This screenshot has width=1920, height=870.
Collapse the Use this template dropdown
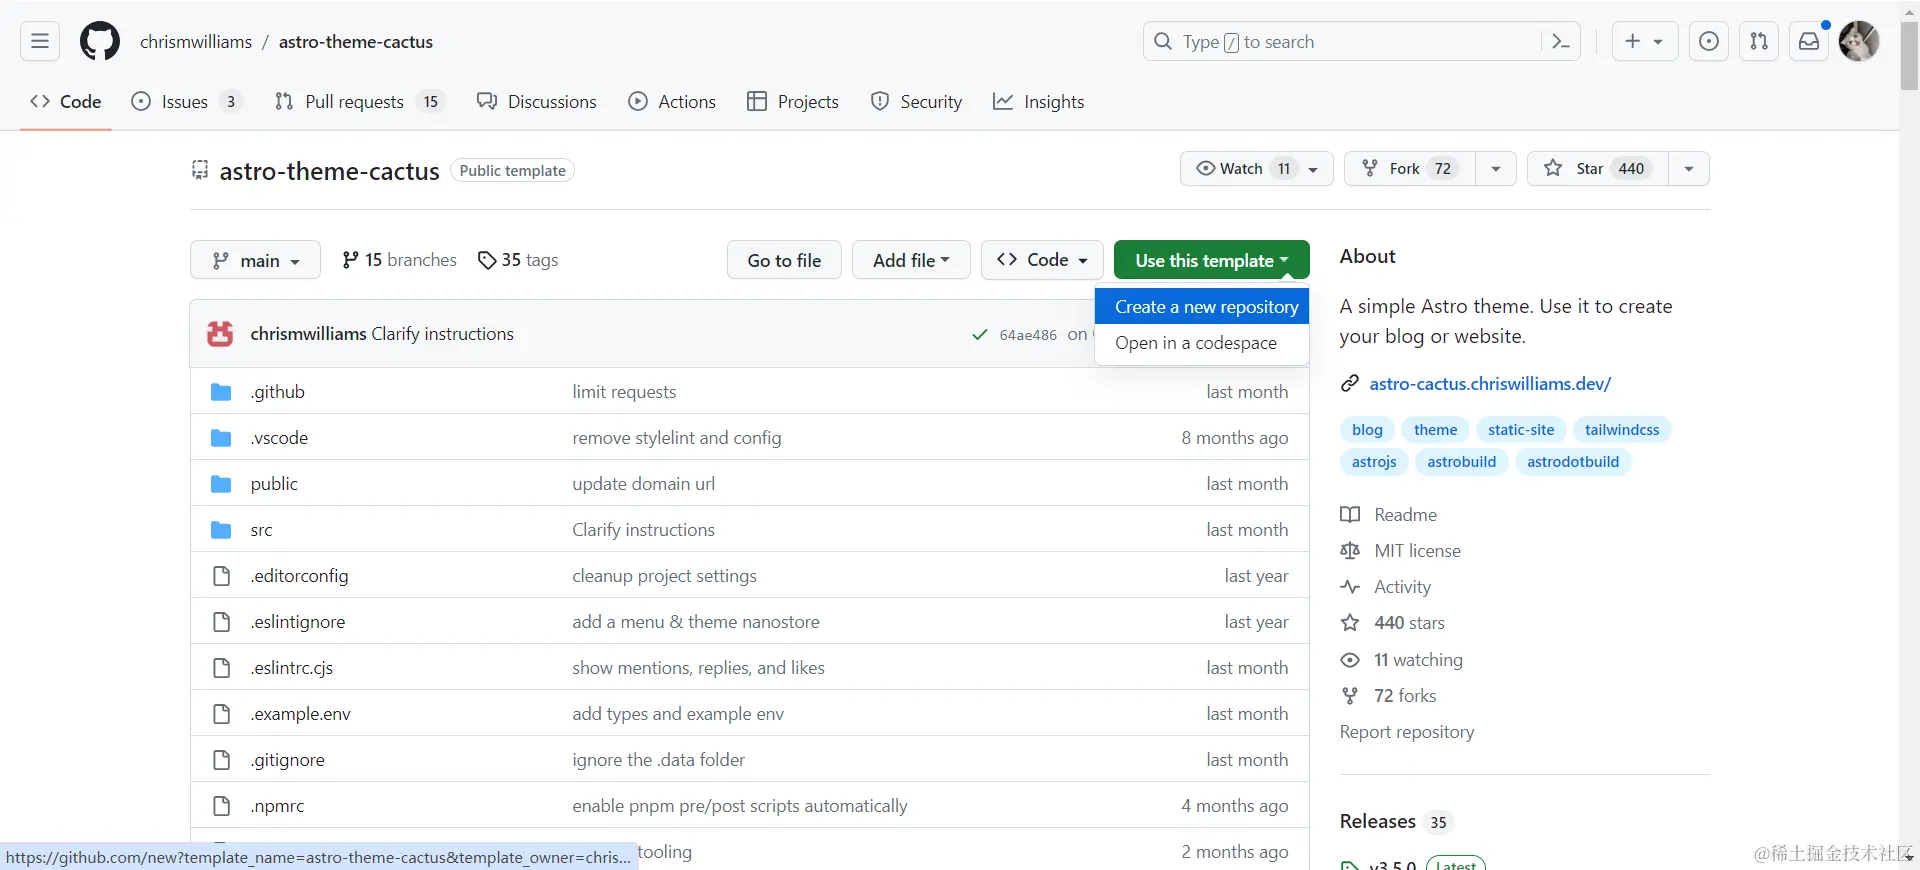click(x=1211, y=260)
